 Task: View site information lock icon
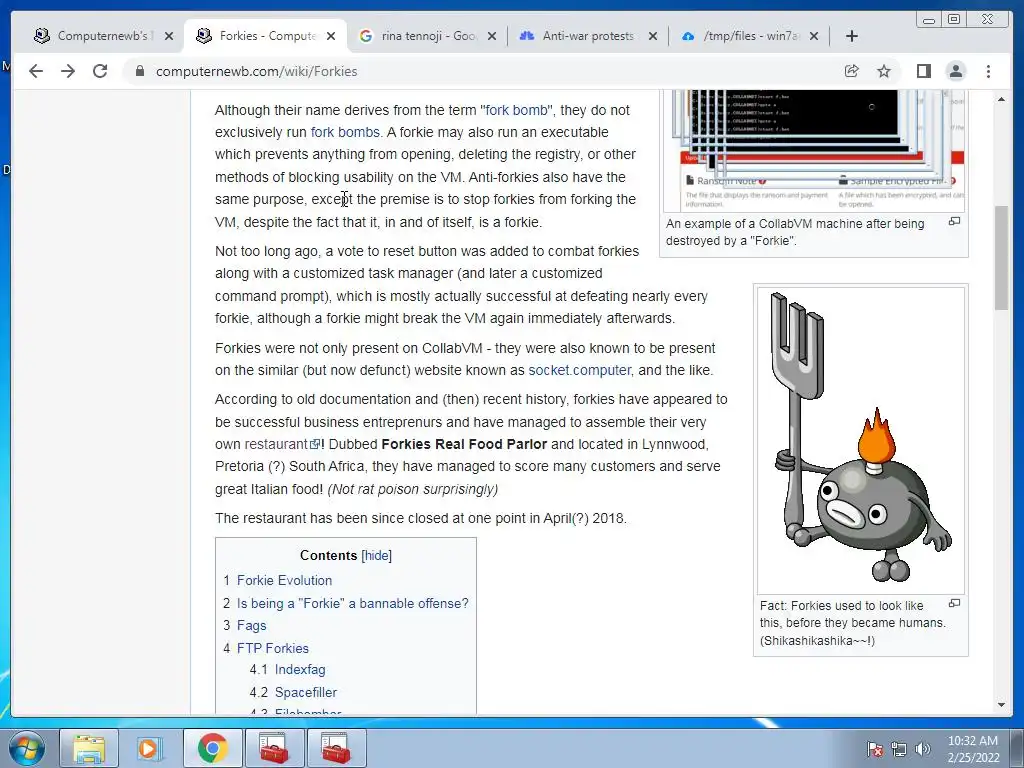[x=140, y=71]
